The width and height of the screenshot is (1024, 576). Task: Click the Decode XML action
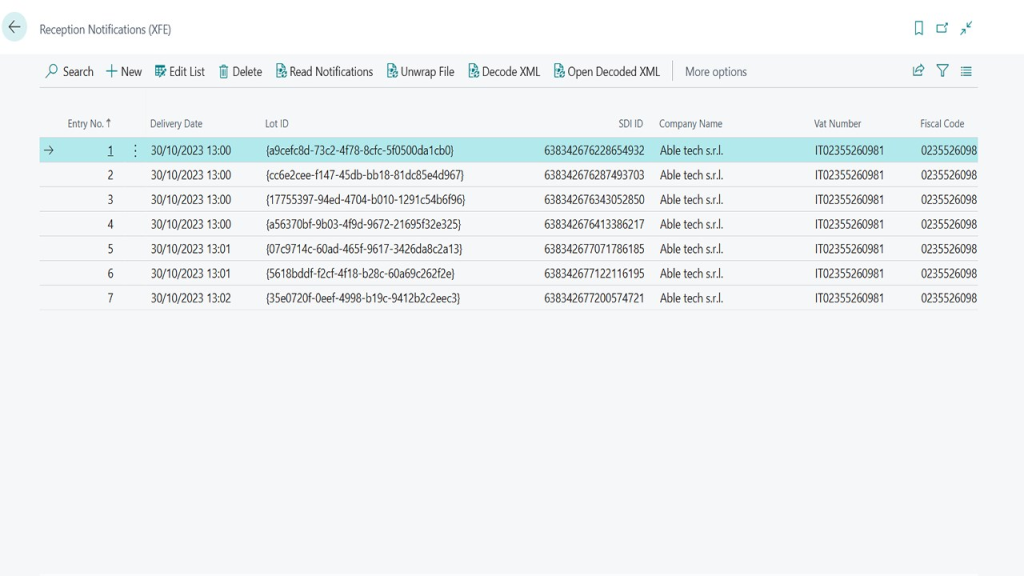(x=504, y=72)
